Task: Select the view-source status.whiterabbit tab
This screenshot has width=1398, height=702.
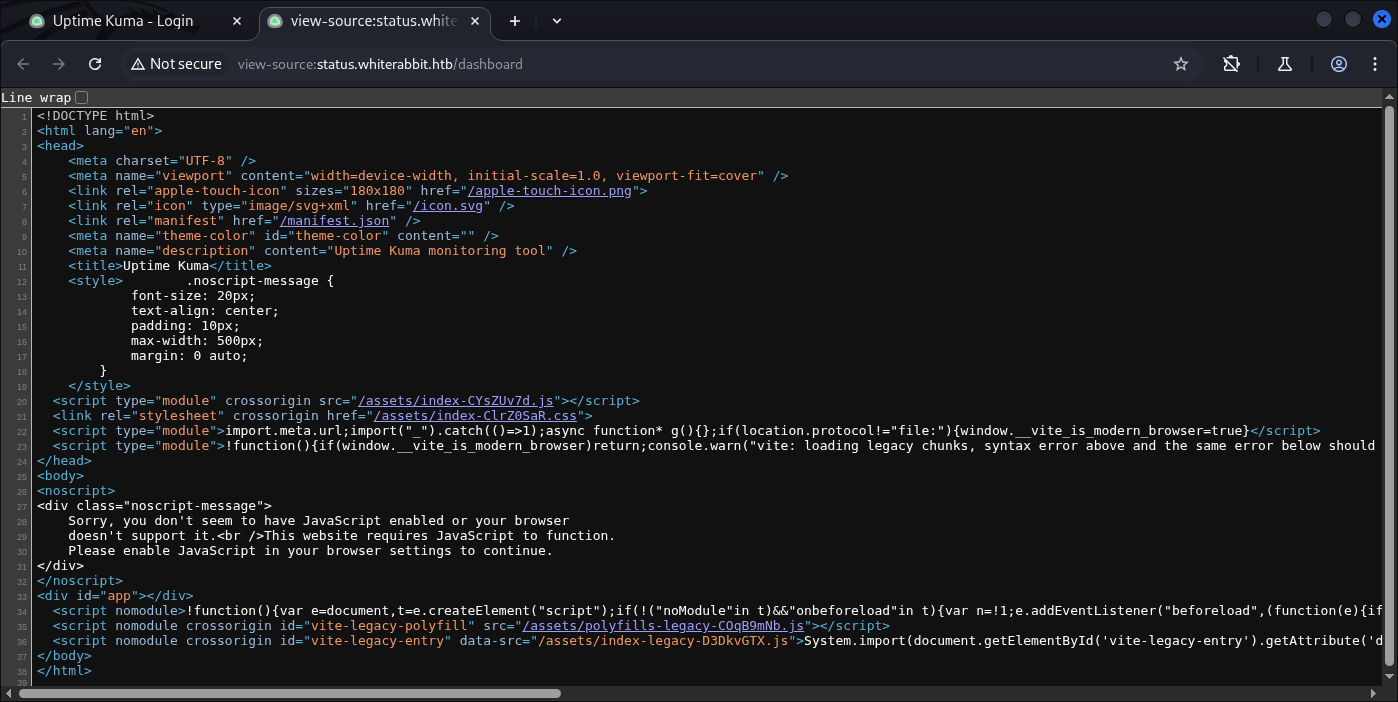Action: (372, 21)
